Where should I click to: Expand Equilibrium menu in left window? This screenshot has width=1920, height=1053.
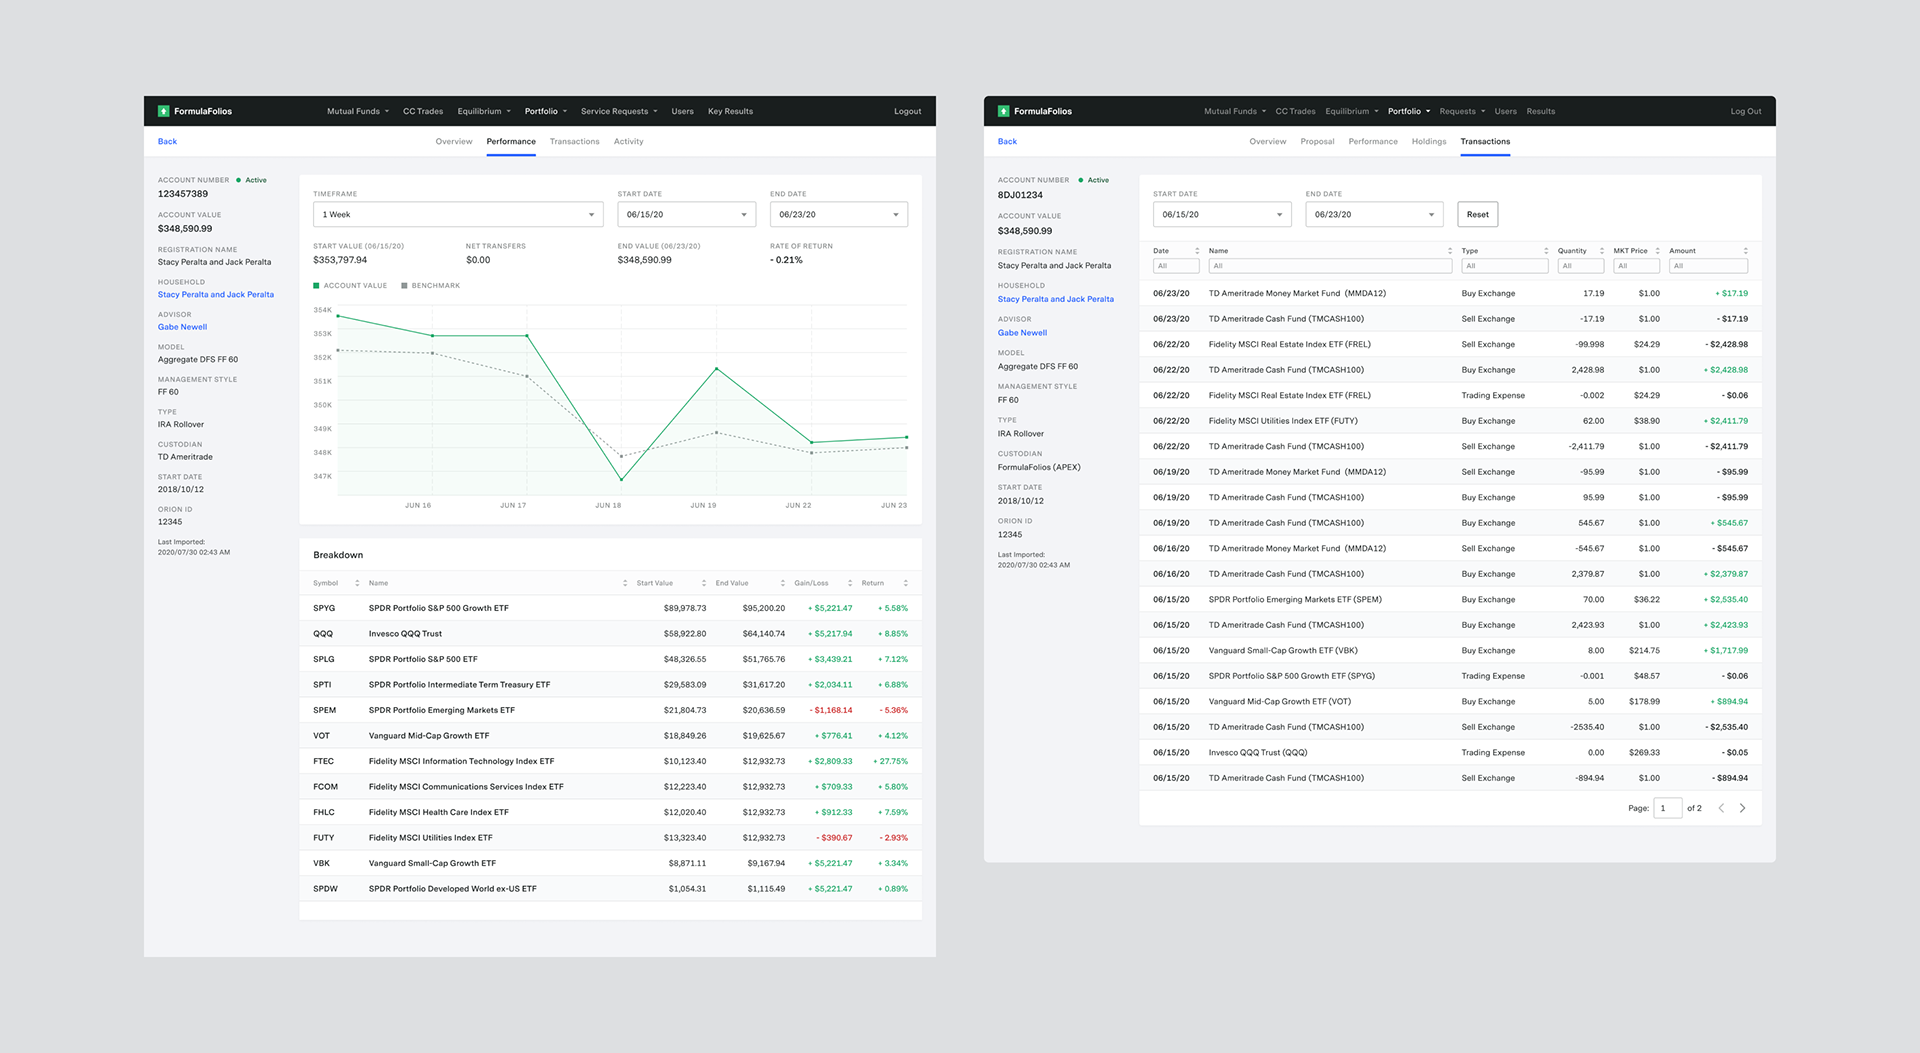[x=484, y=111]
